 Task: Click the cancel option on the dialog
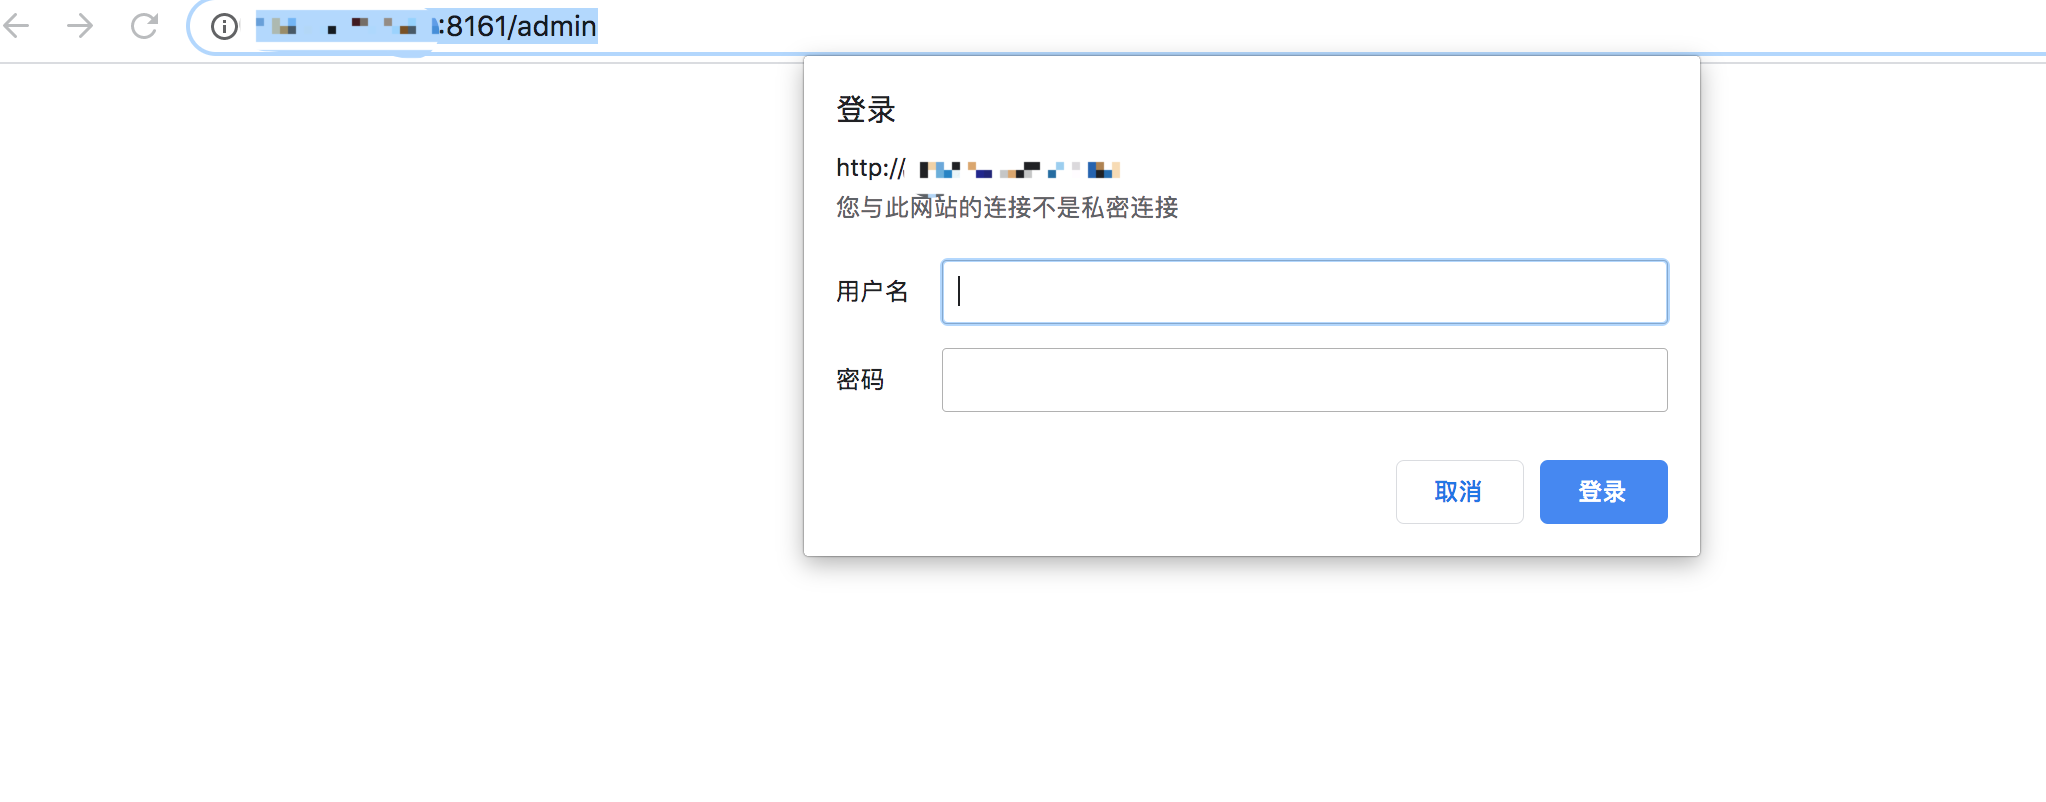(x=1459, y=491)
